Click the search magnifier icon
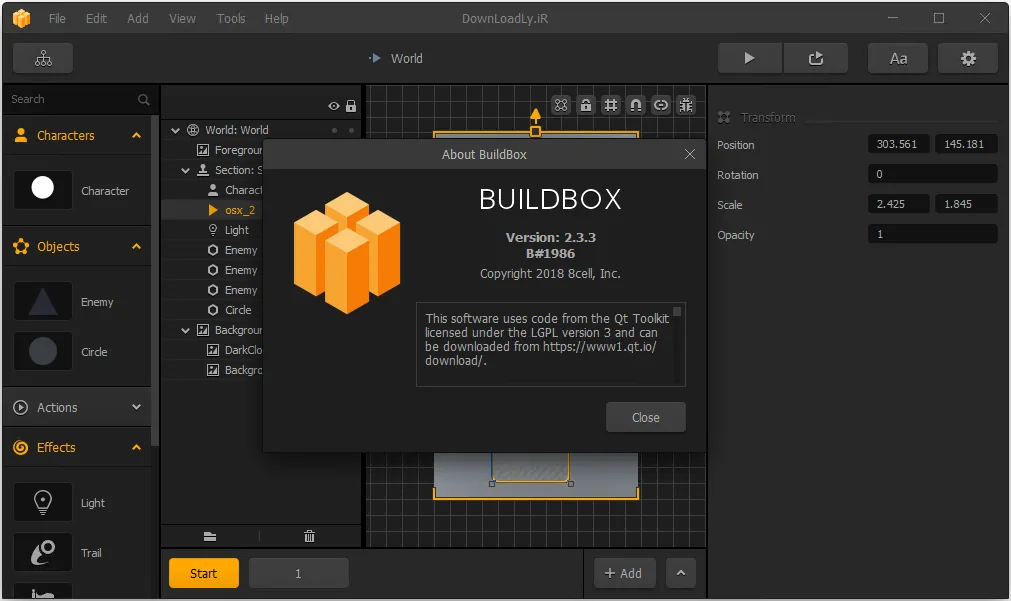 pos(144,99)
